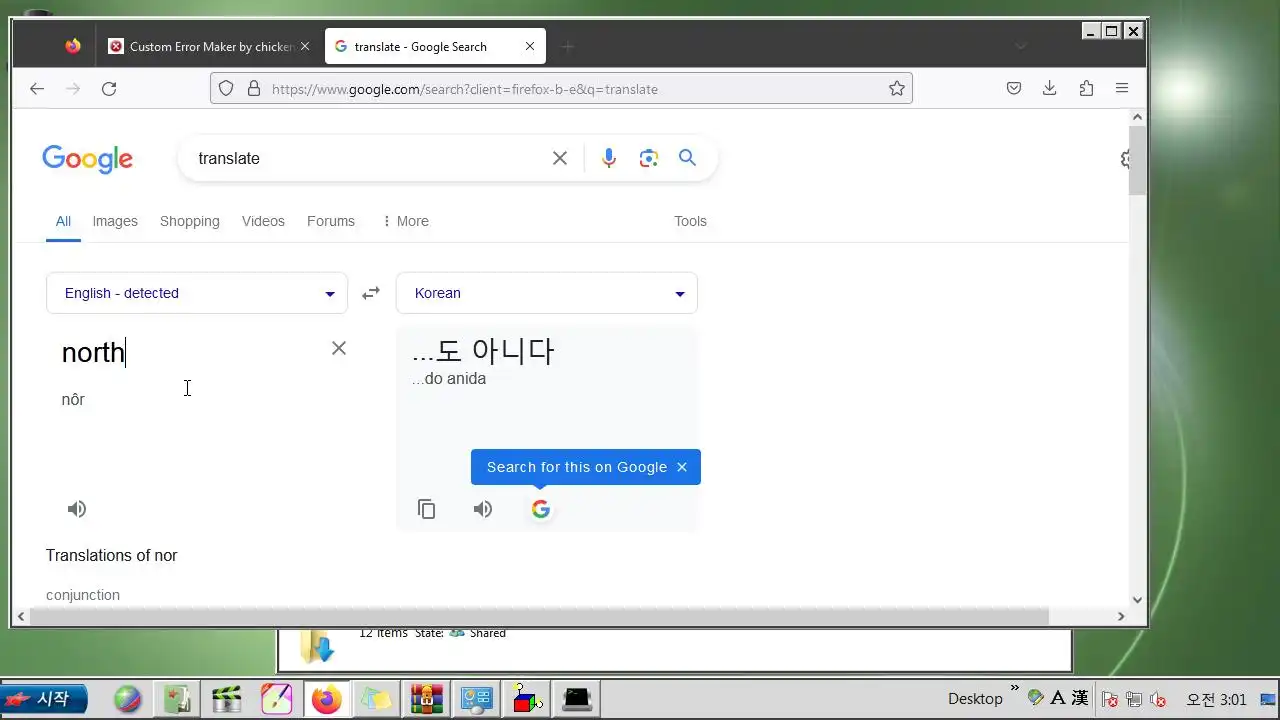The height and width of the screenshot is (720, 1280).
Task: Open the WinRAR archive taskbar icon
Action: 426,699
